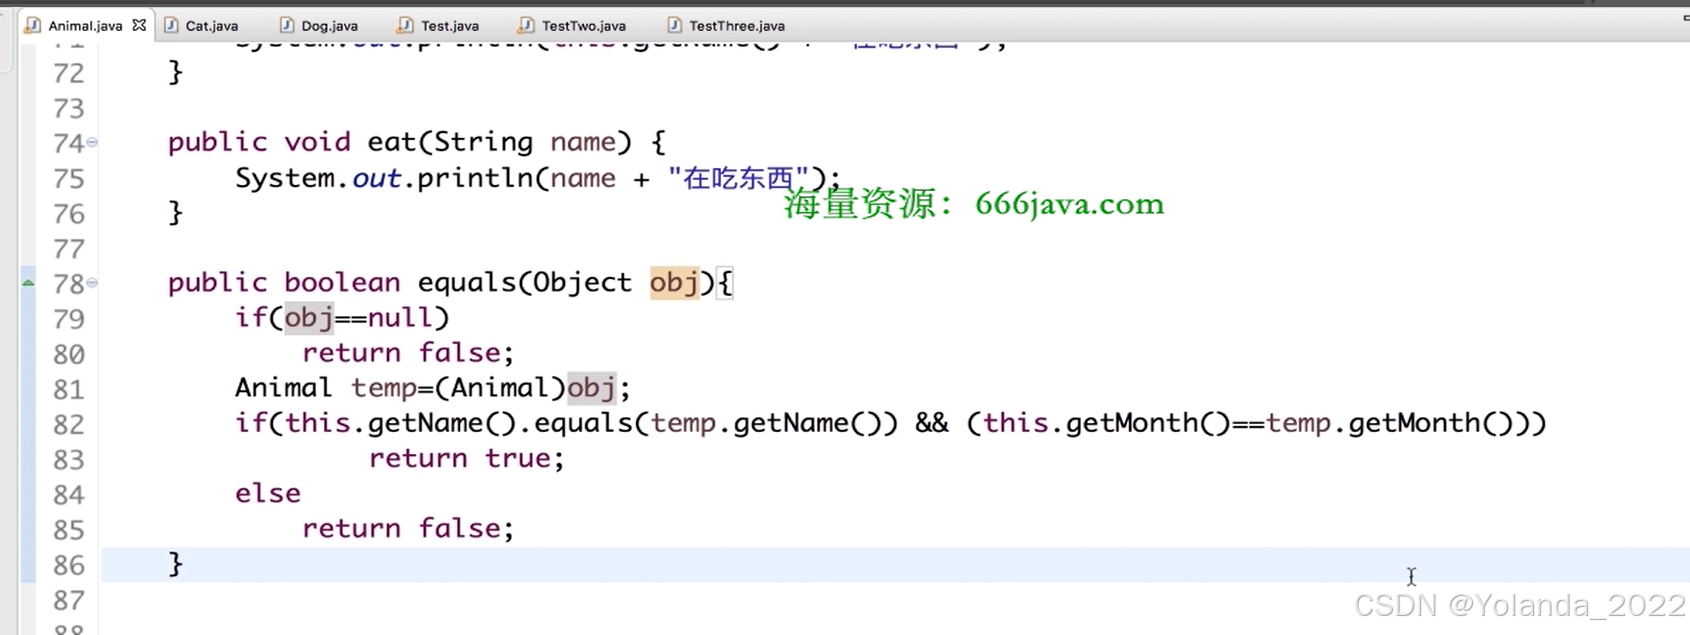The image size is (1690, 635).
Task: Click line number 73 in the gutter
Action: tap(68, 108)
